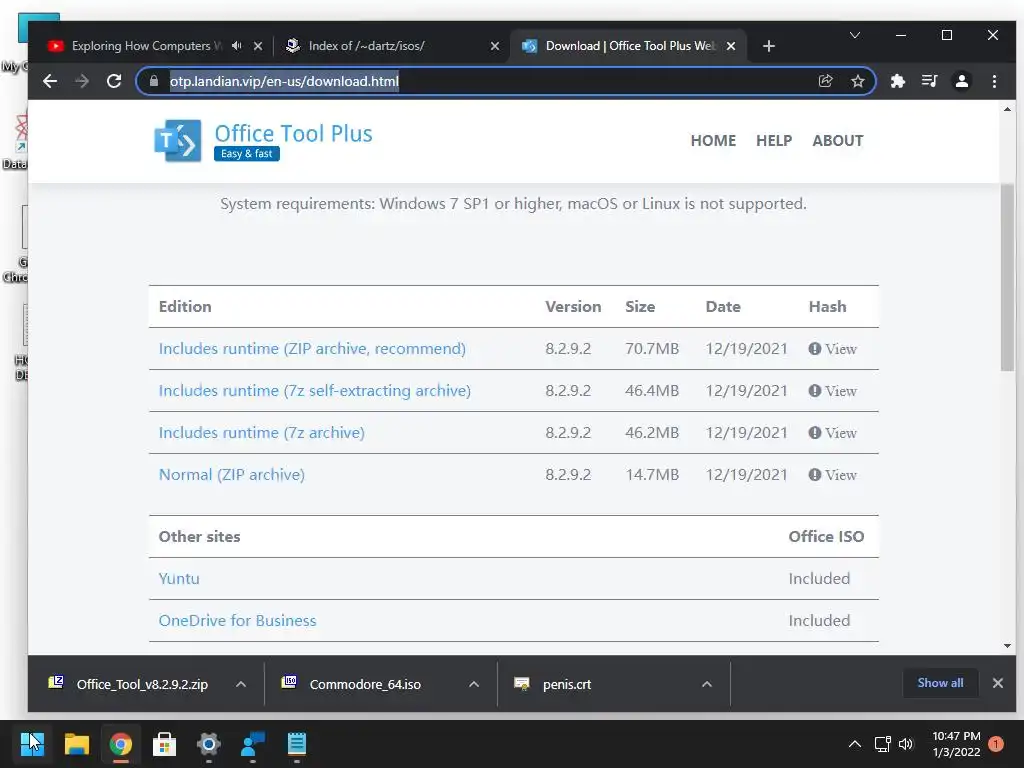This screenshot has height=768, width=1024.
Task: Click the Office Tool Plus logo
Action: point(178,140)
